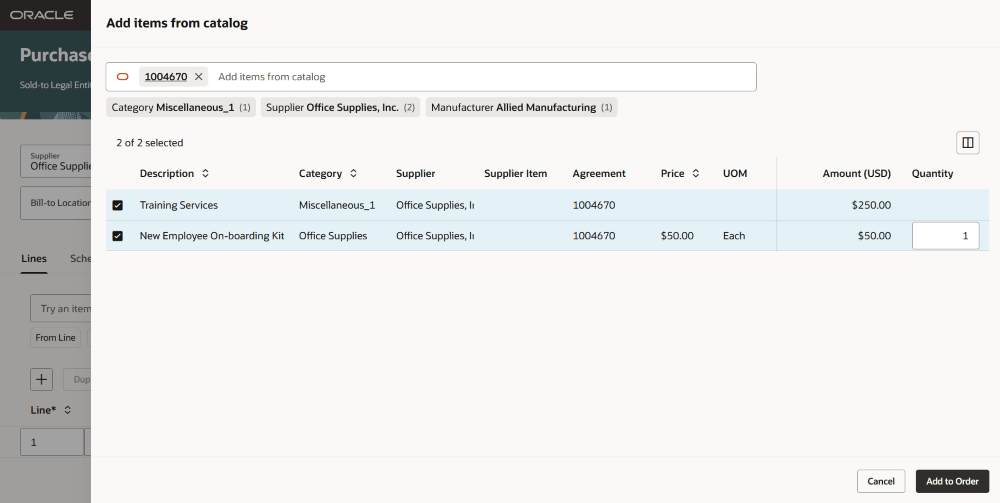
Task: Click the Add to Order button
Action: pyautogui.click(x=952, y=481)
